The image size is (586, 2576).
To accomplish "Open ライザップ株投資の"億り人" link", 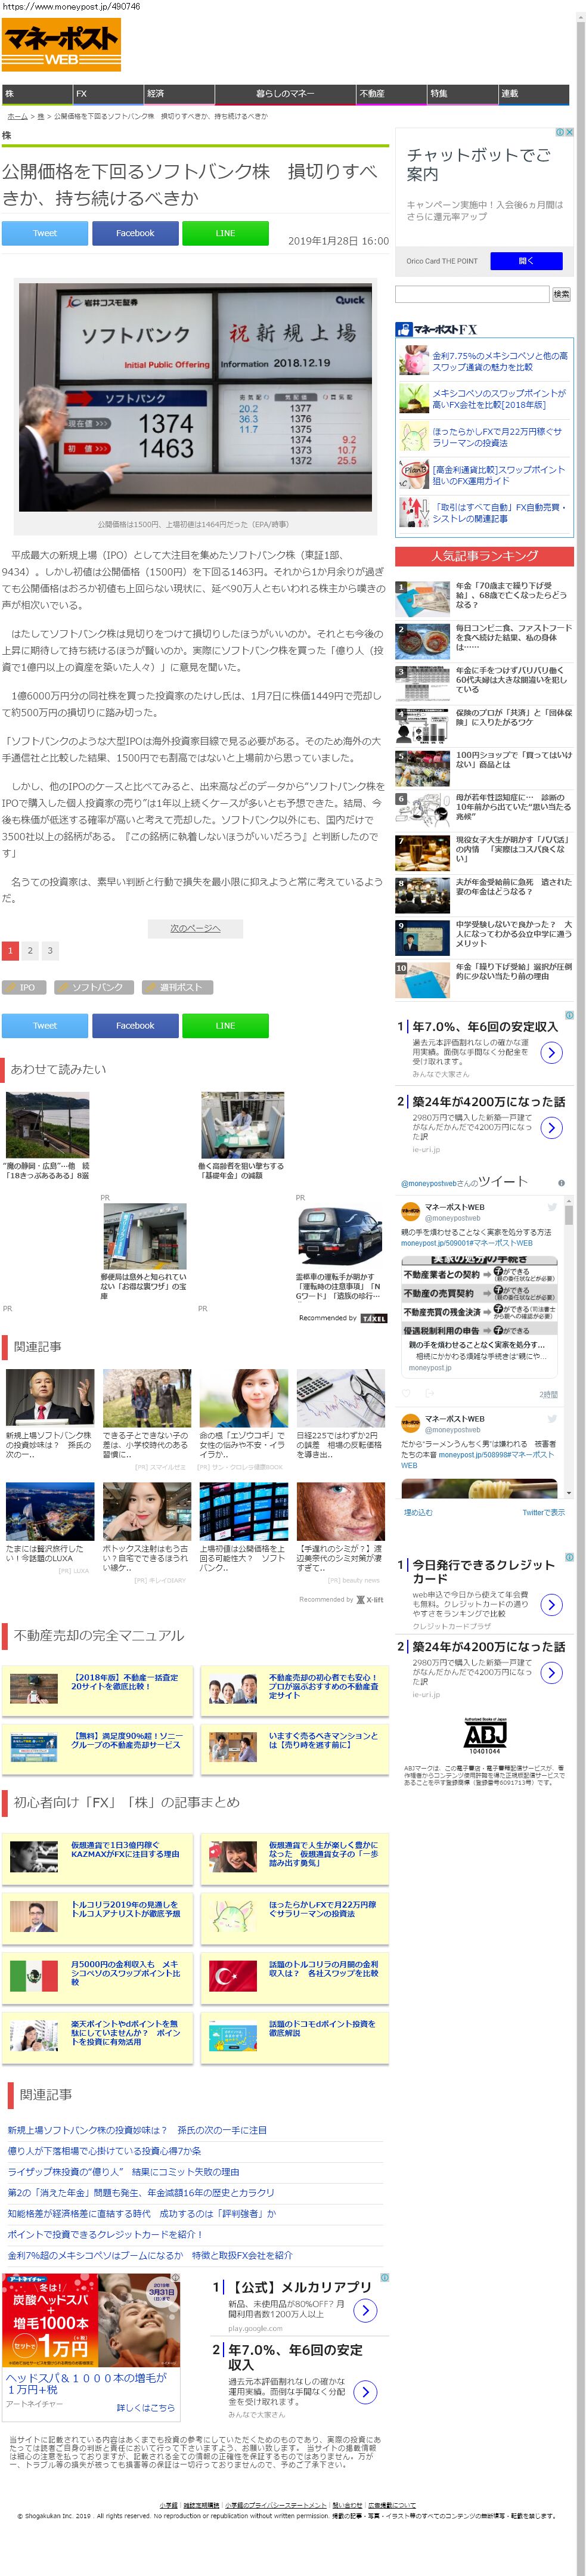I will 123,2171.
